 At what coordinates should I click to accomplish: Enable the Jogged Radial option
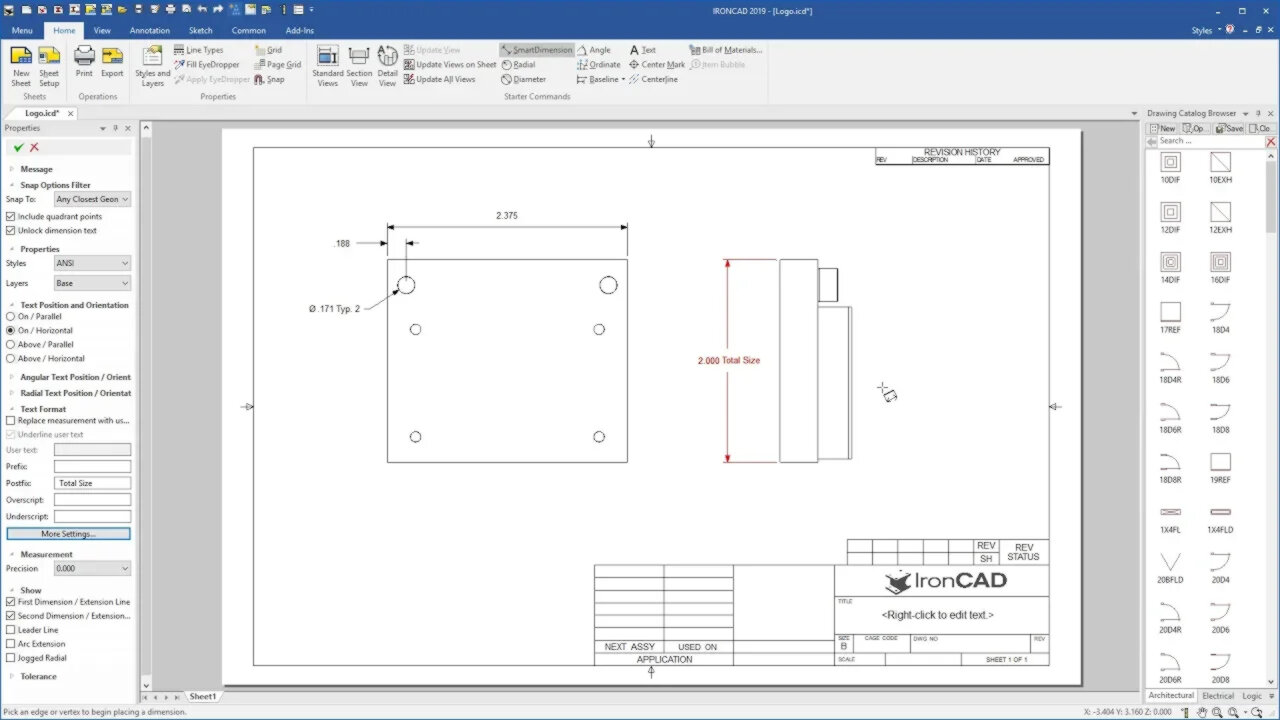tap(12, 657)
